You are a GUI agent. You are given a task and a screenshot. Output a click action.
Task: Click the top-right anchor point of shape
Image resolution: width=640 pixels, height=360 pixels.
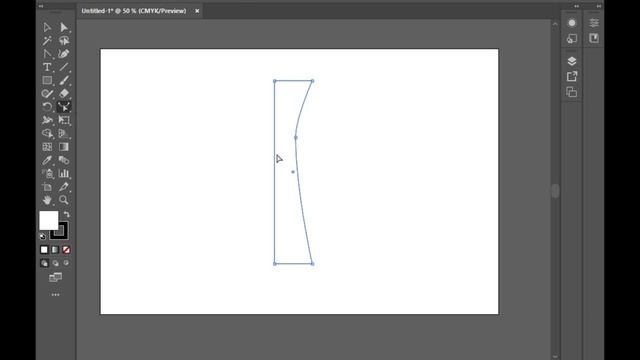313,81
